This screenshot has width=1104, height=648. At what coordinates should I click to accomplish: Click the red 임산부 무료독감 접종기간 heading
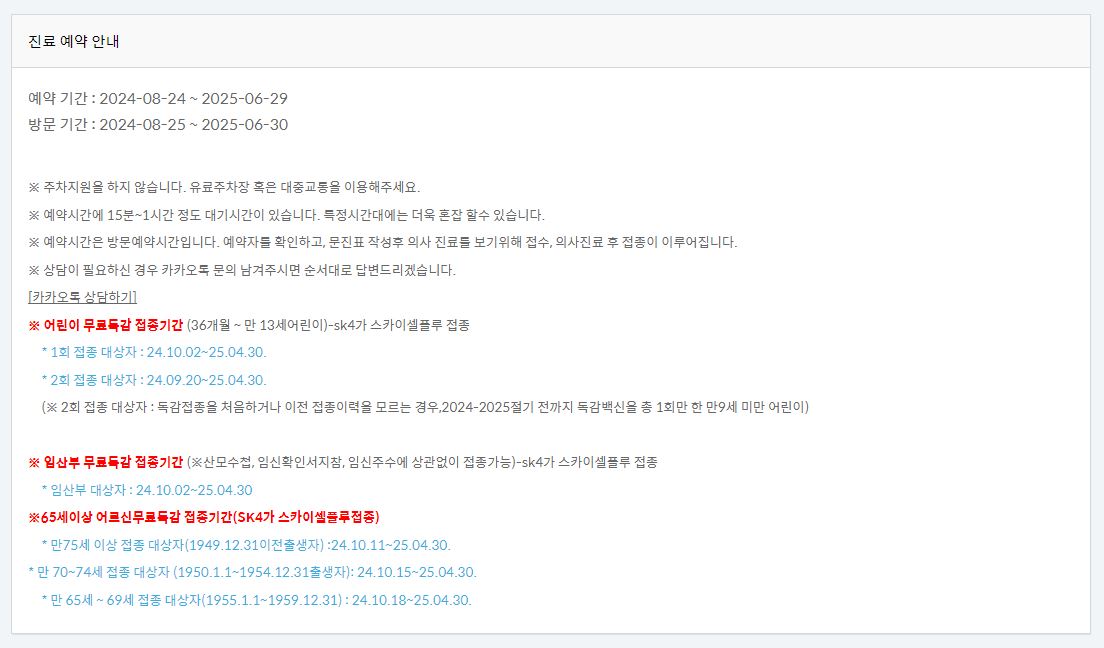pyautogui.click(x=106, y=462)
